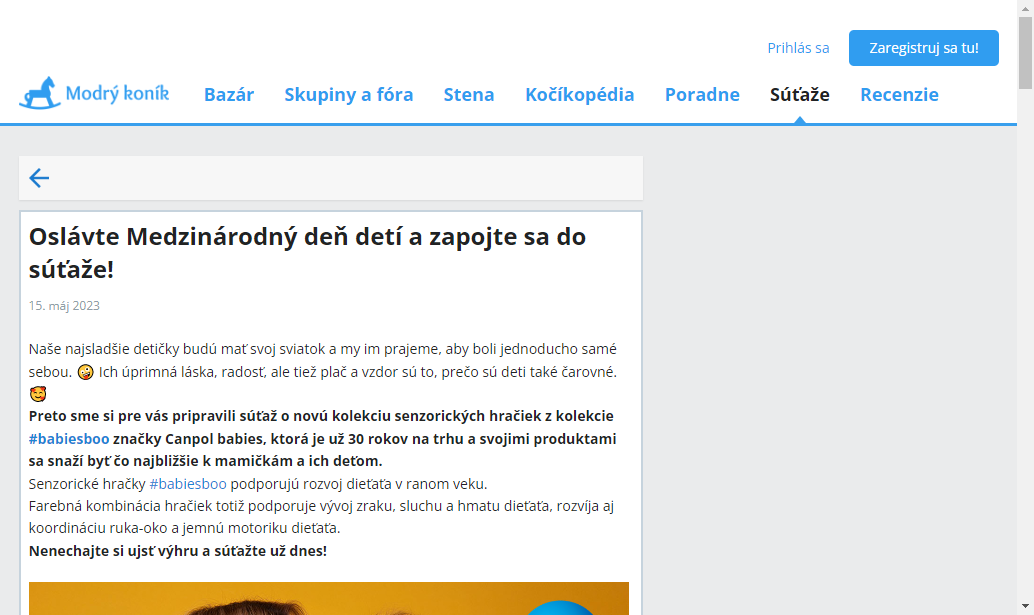Click the Prihlás sa login link
Screen dimensions: 1034x615
click(798, 48)
